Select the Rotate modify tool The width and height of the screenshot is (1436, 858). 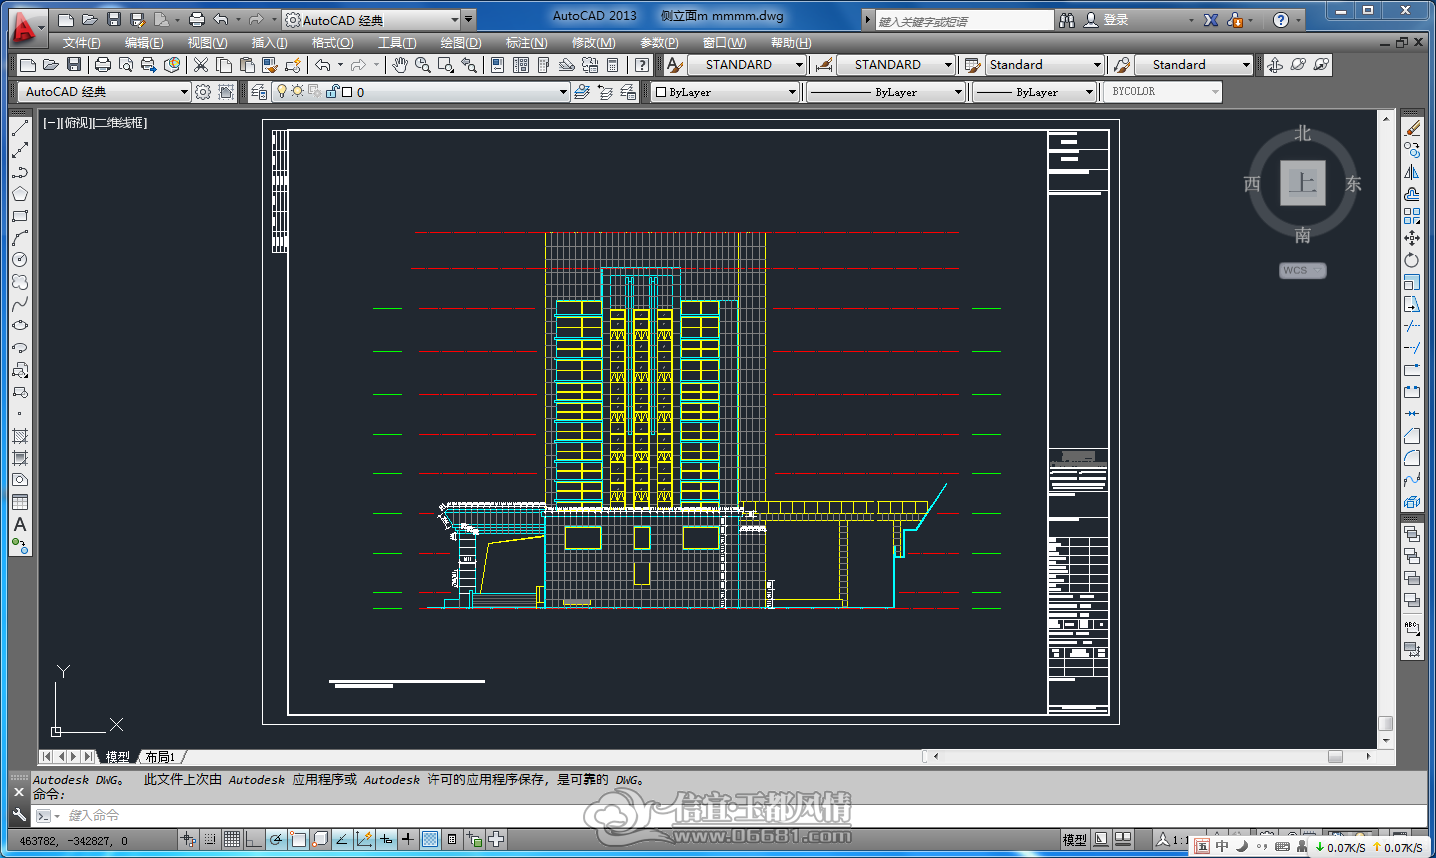tap(1412, 260)
